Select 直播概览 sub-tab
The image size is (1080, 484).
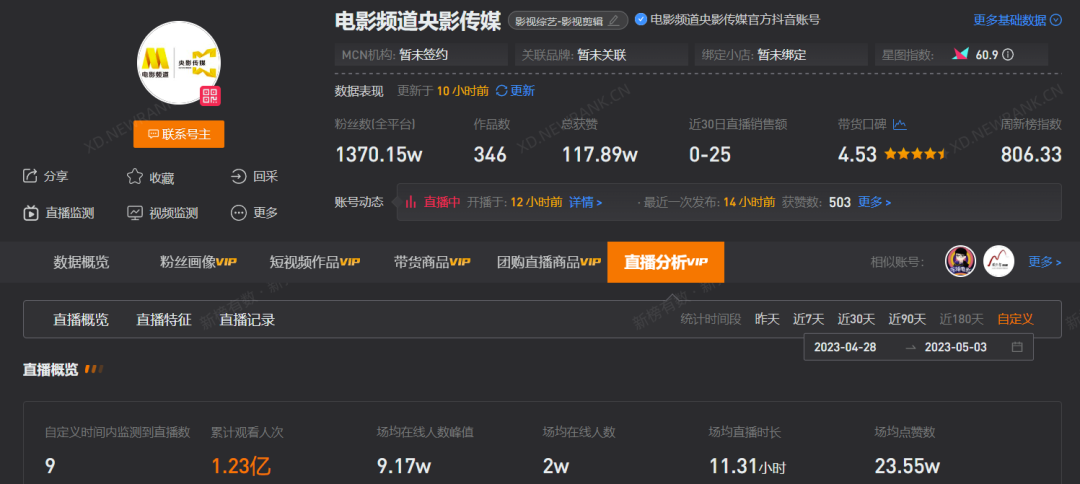[81, 320]
